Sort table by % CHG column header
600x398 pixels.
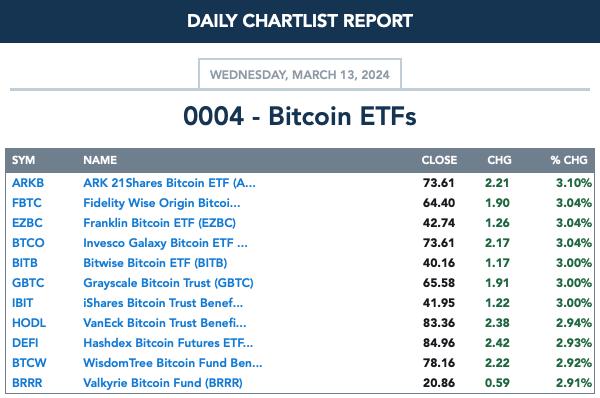coord(569,160)
